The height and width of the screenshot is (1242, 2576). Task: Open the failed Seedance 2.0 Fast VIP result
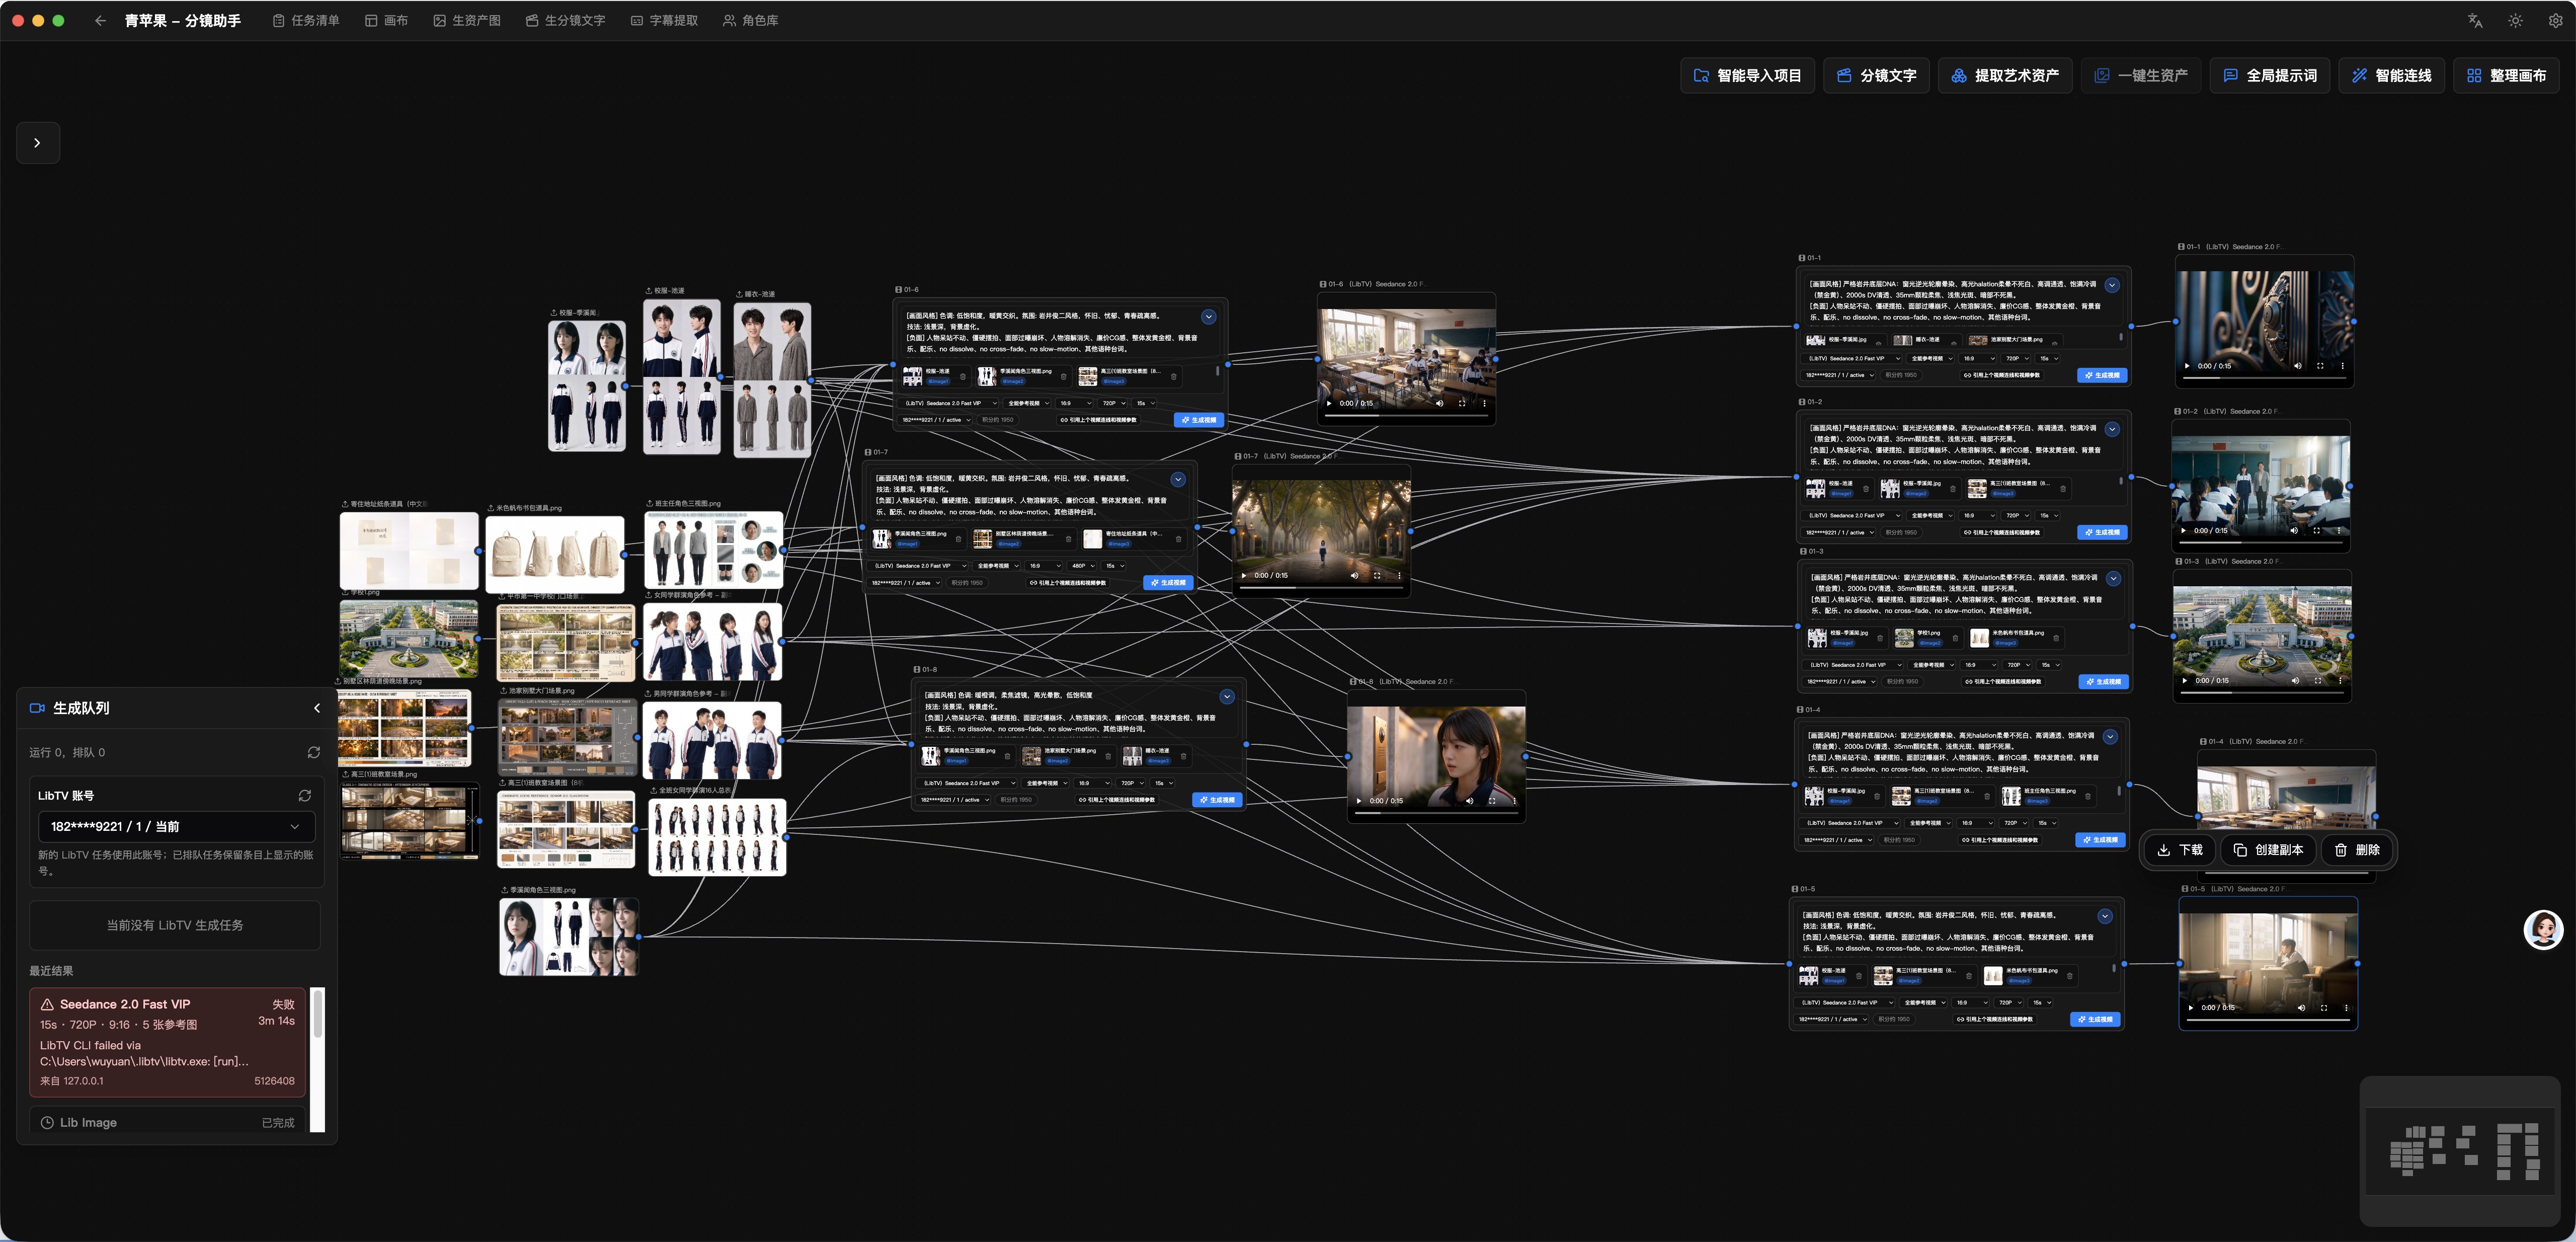point(167,1042)
